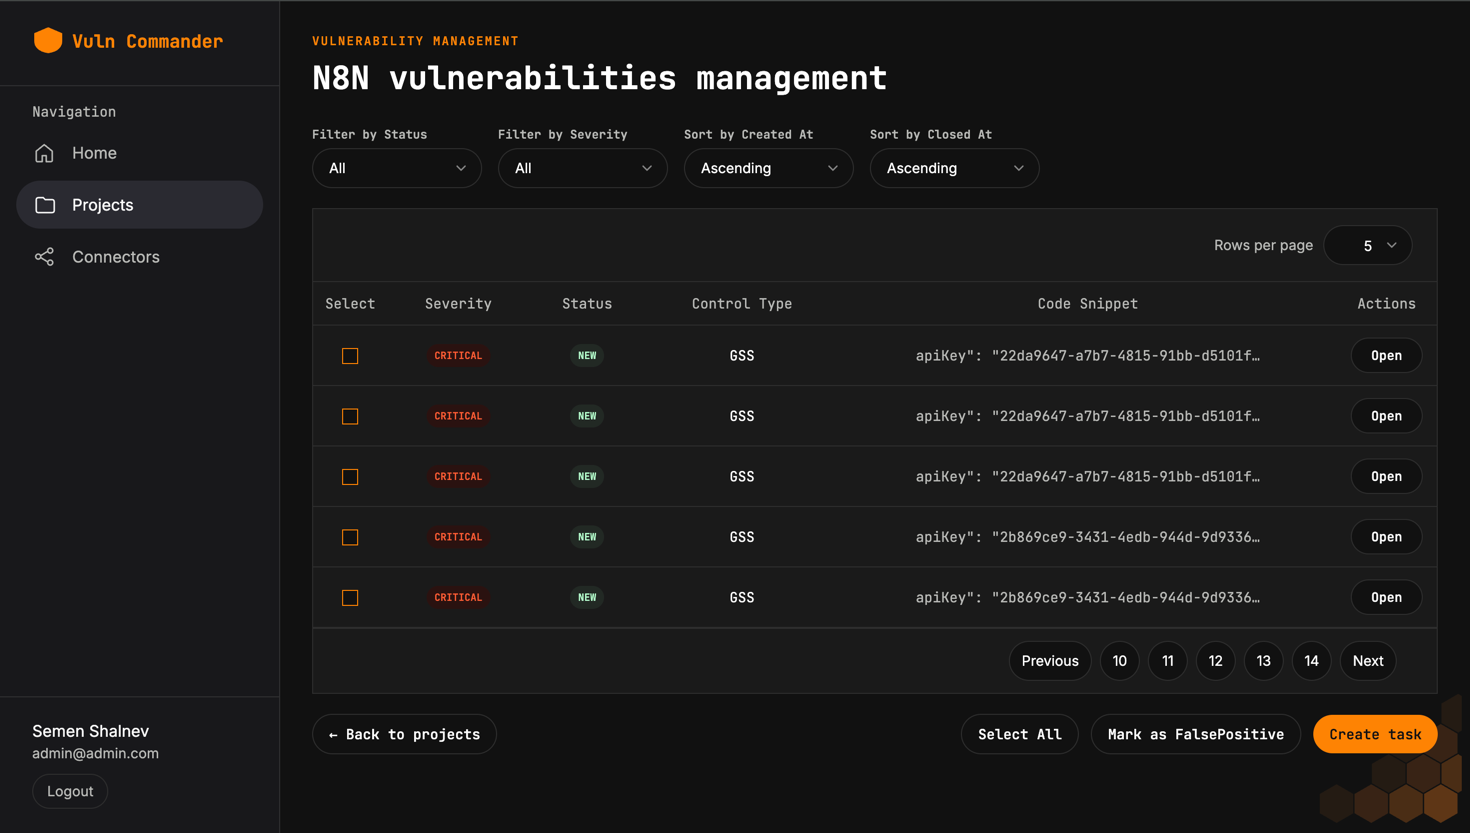The height and width of the screenshot is (833, 1470).
Task: Click Mark as FalsePositive button
Action: tap(1196, 734)
